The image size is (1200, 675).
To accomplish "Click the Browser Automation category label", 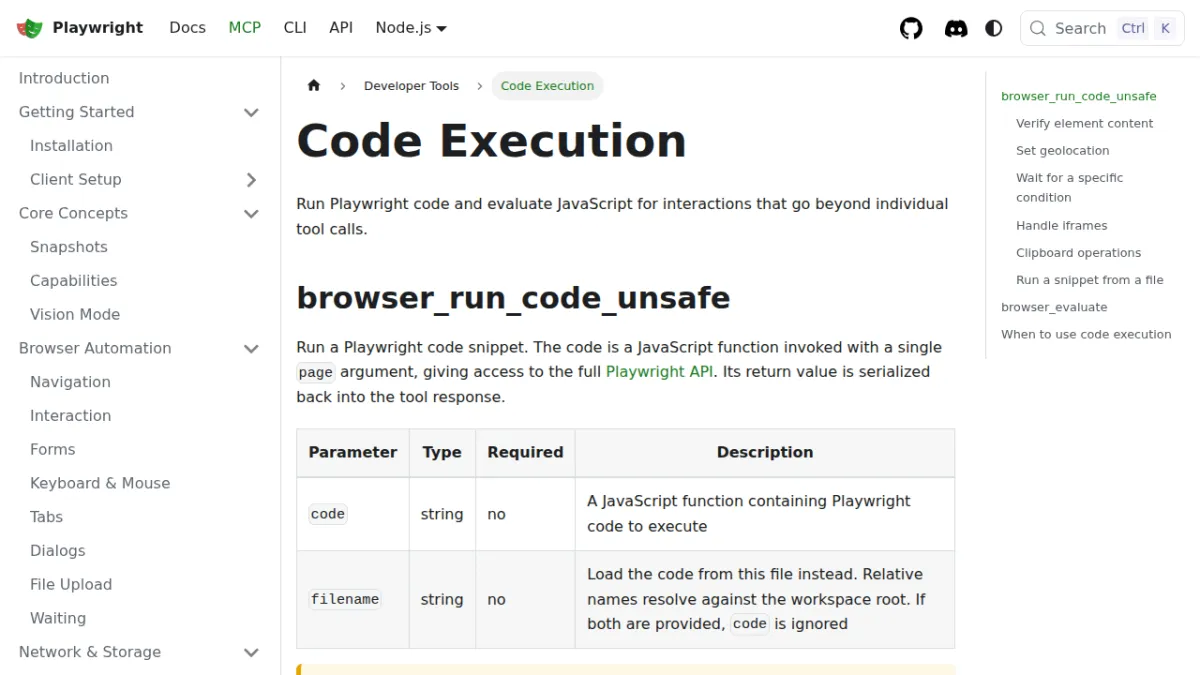I will pyautogui.click(x=95, y=348).
